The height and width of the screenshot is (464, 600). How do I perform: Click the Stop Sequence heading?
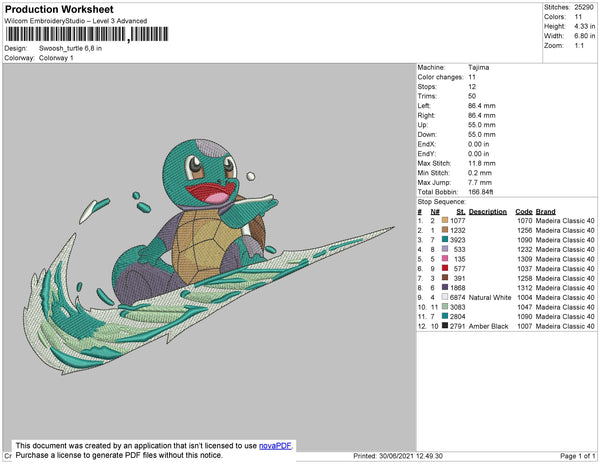click(442, 202)
